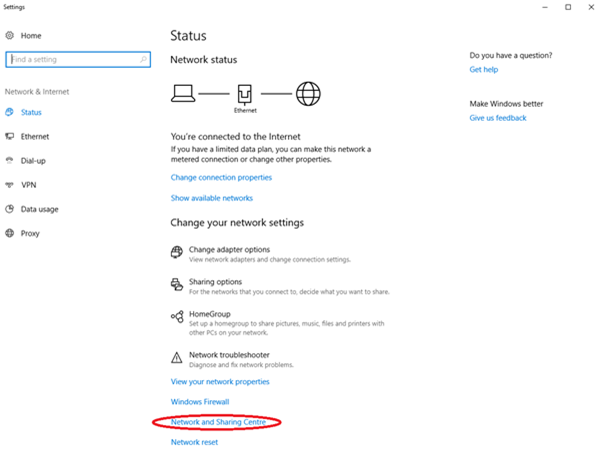
Task: Click the Home gear icon
Action: [10, 35]
